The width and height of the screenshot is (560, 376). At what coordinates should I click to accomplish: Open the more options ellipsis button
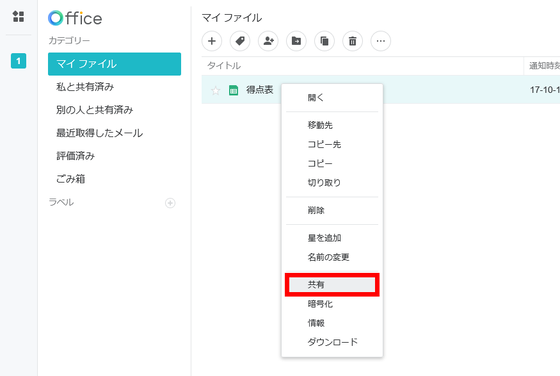coord(381,41)
